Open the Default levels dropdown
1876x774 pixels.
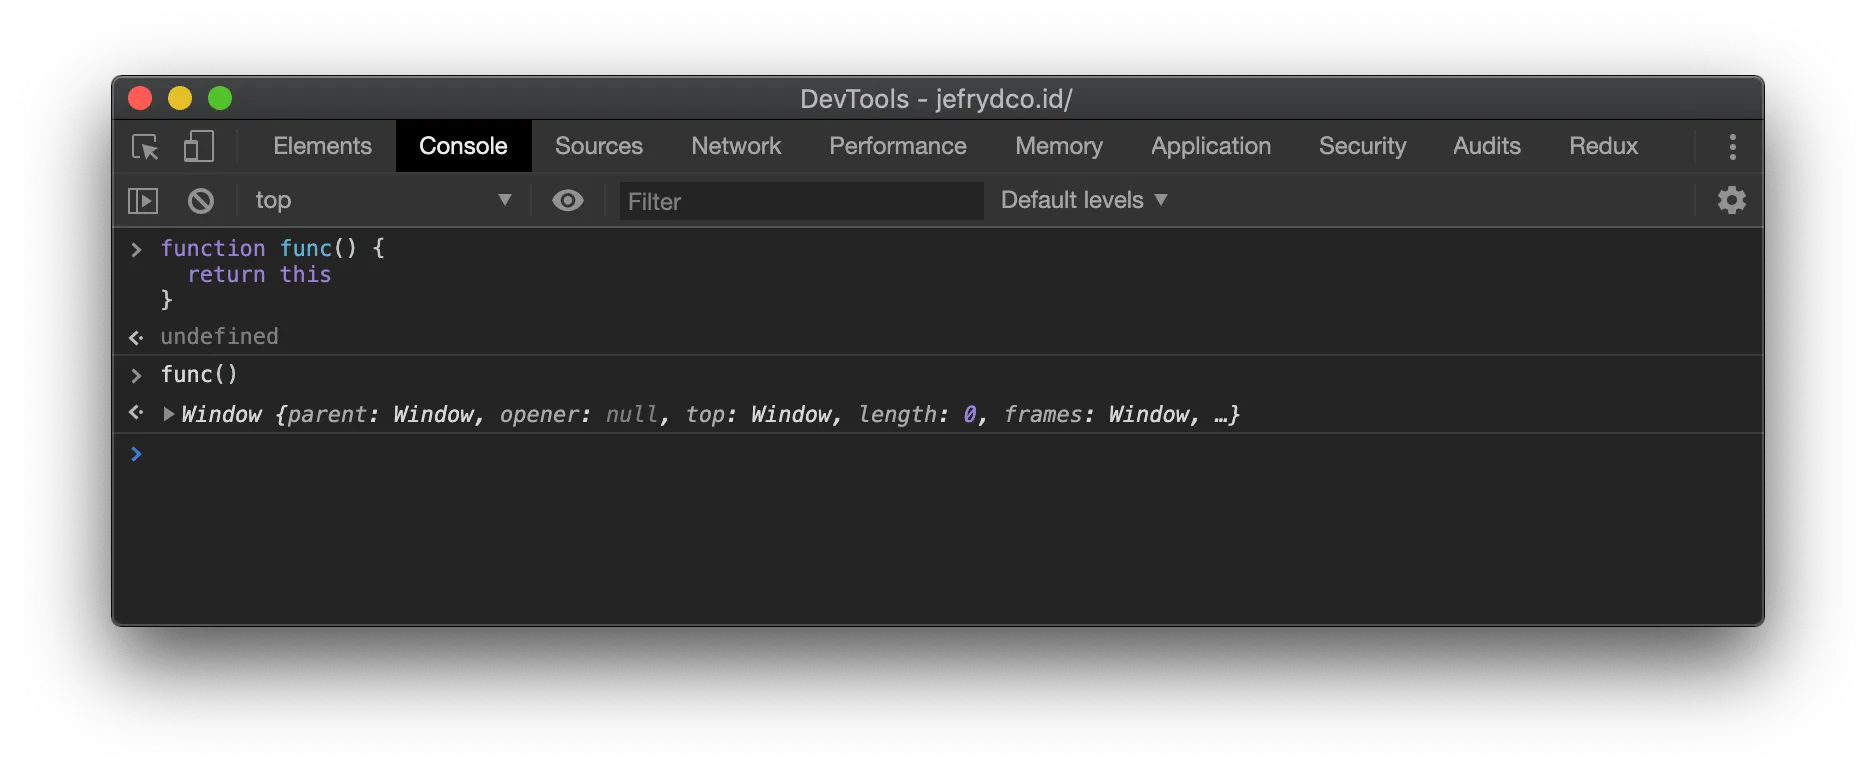click(x=1084, y=201)
